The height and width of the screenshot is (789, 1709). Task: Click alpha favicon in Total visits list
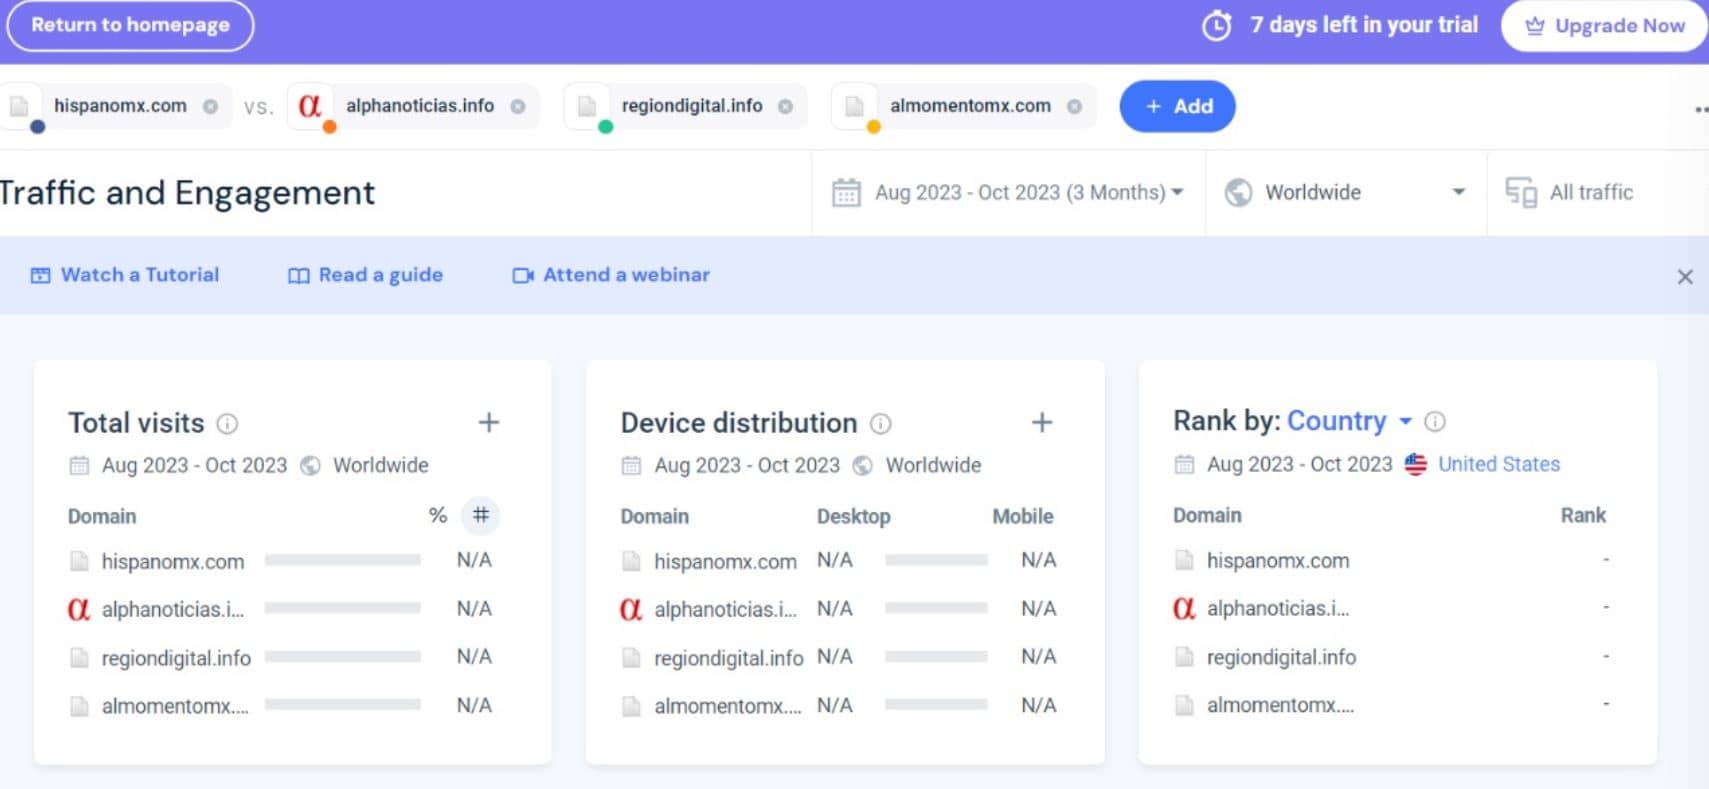(x=79, y=609)
